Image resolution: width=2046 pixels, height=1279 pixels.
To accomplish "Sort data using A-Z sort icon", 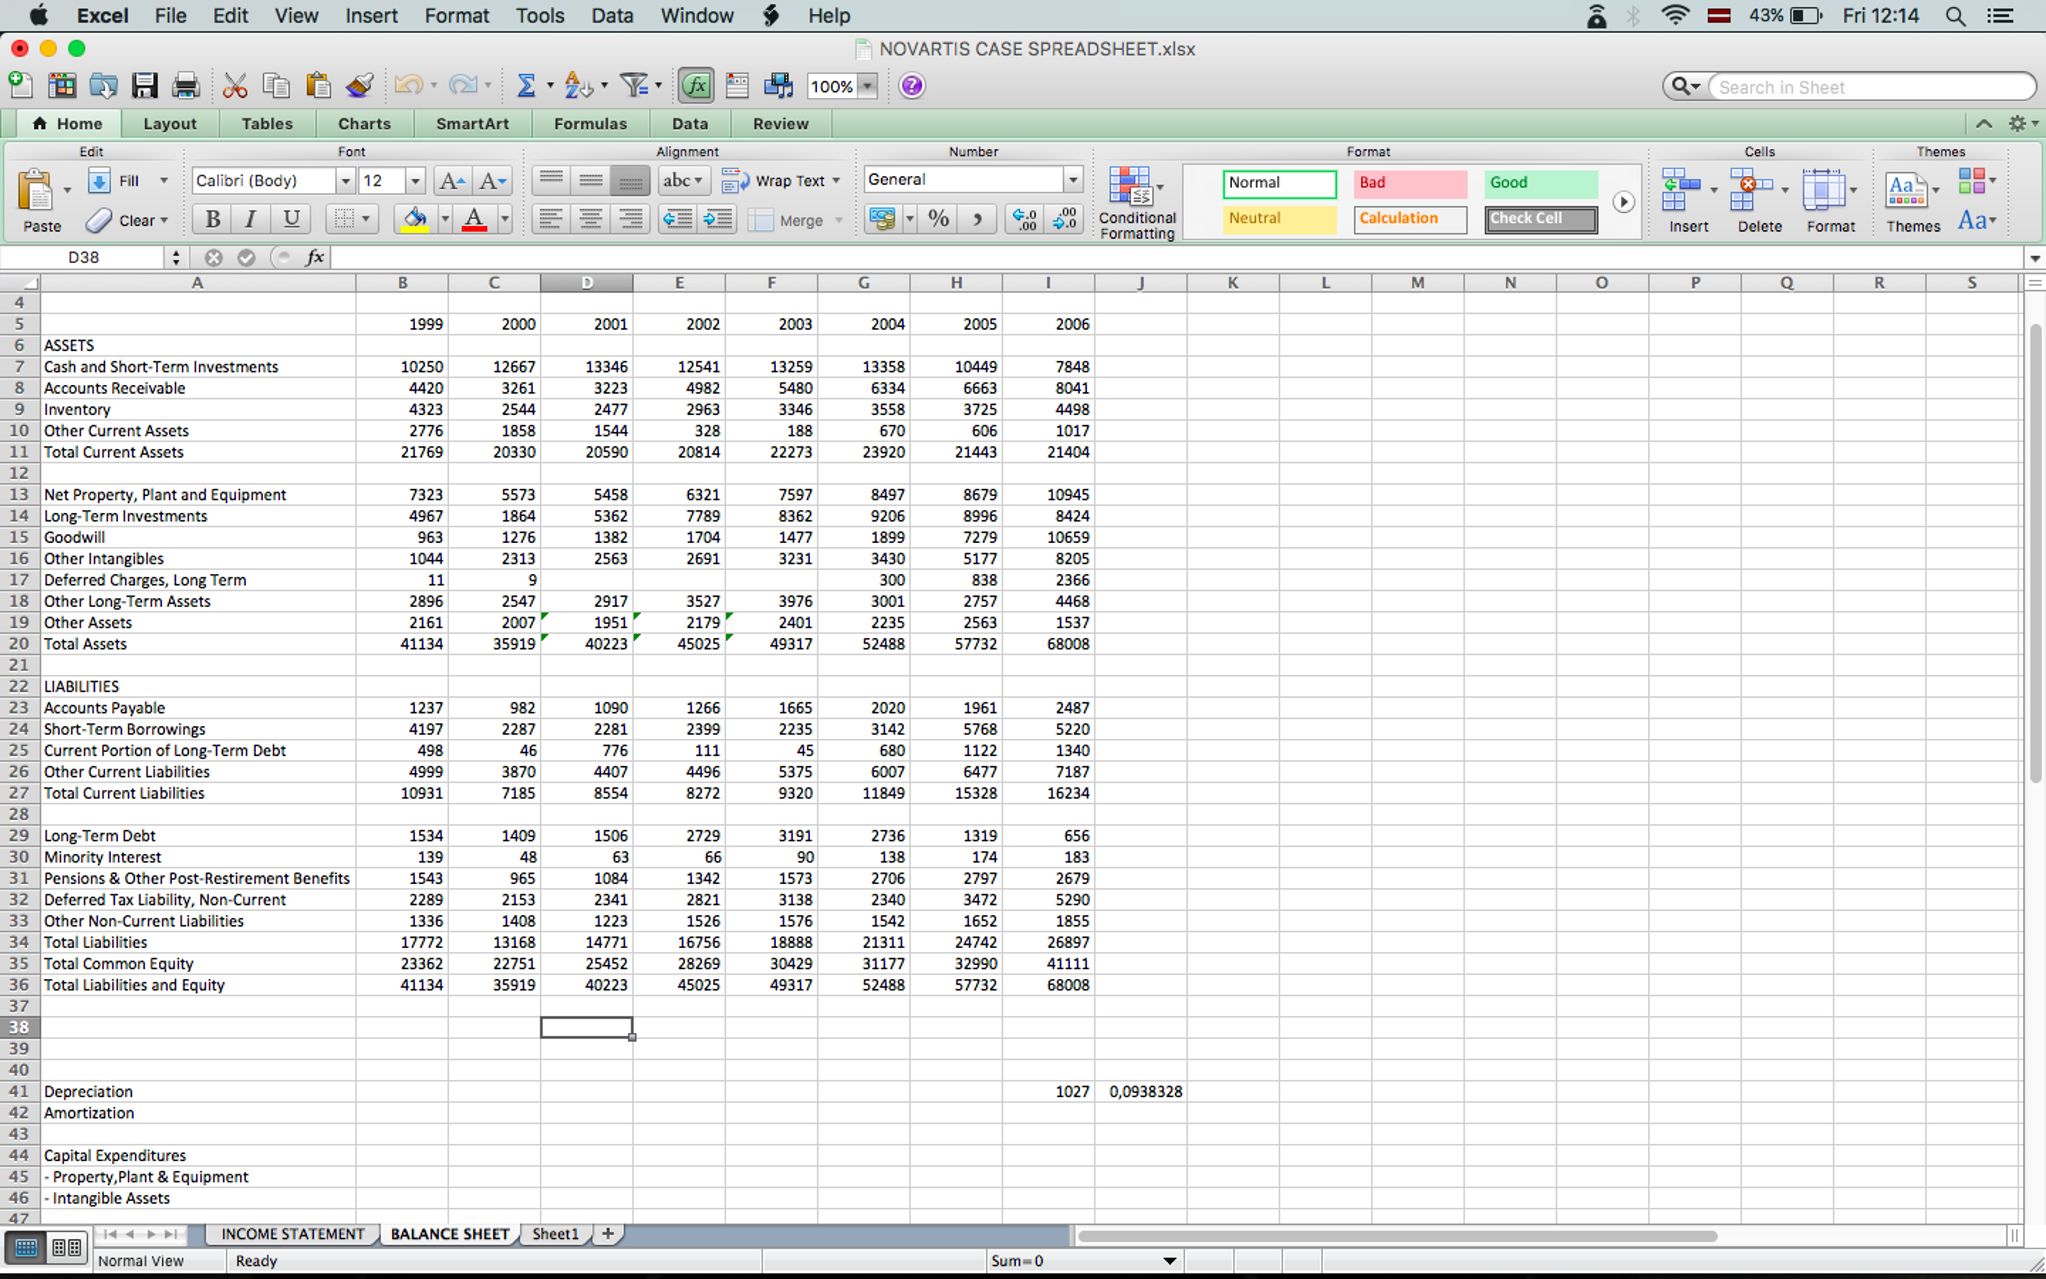I will click(578, 86).
